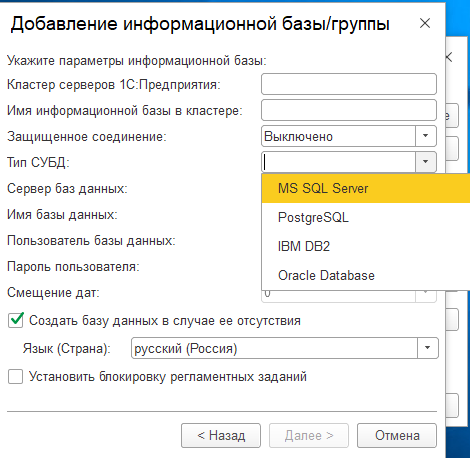Click the Выключено value in secure connection

[x=298, y=136]
